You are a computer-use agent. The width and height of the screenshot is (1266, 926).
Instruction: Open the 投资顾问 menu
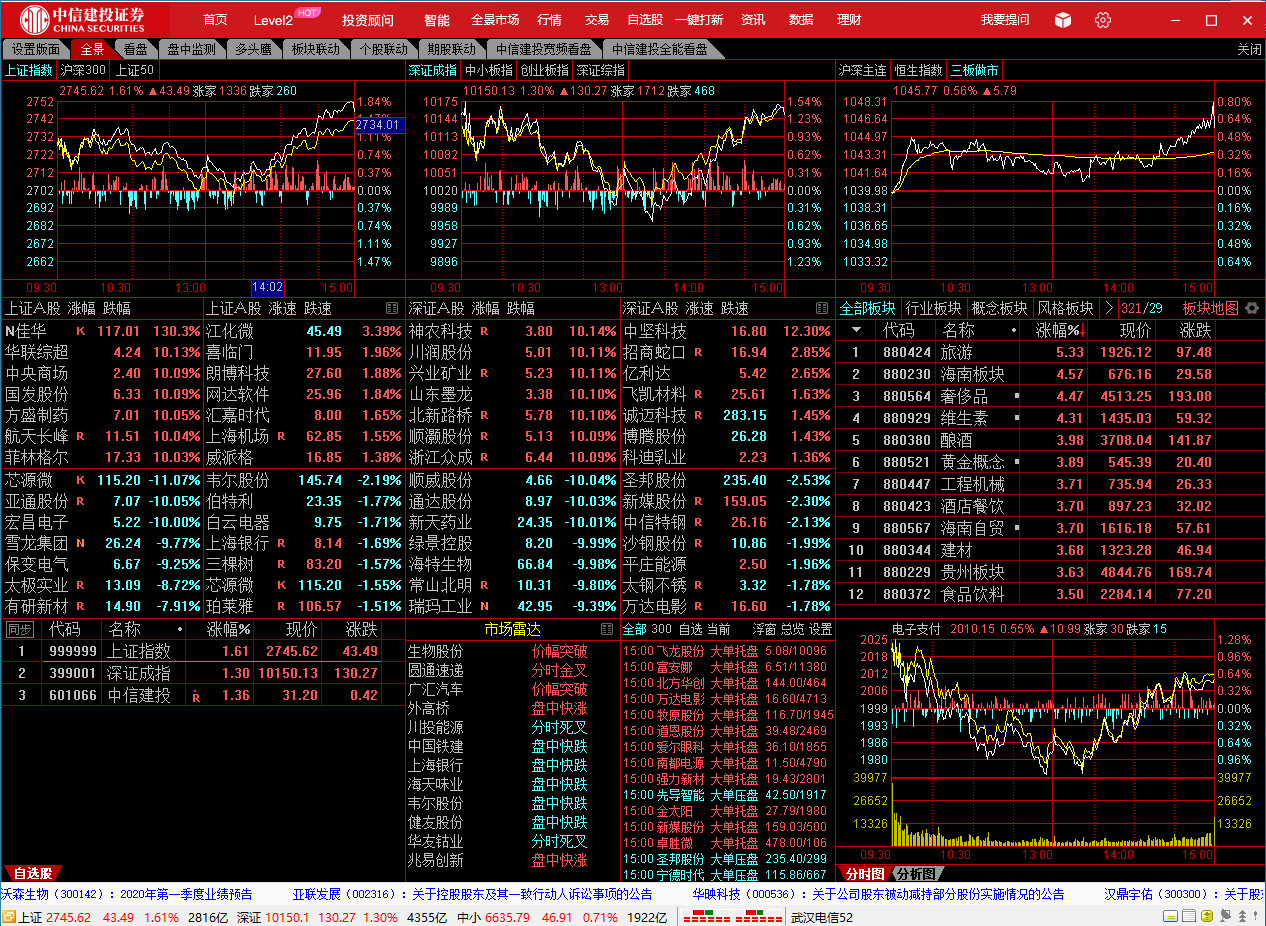point(368,20)
